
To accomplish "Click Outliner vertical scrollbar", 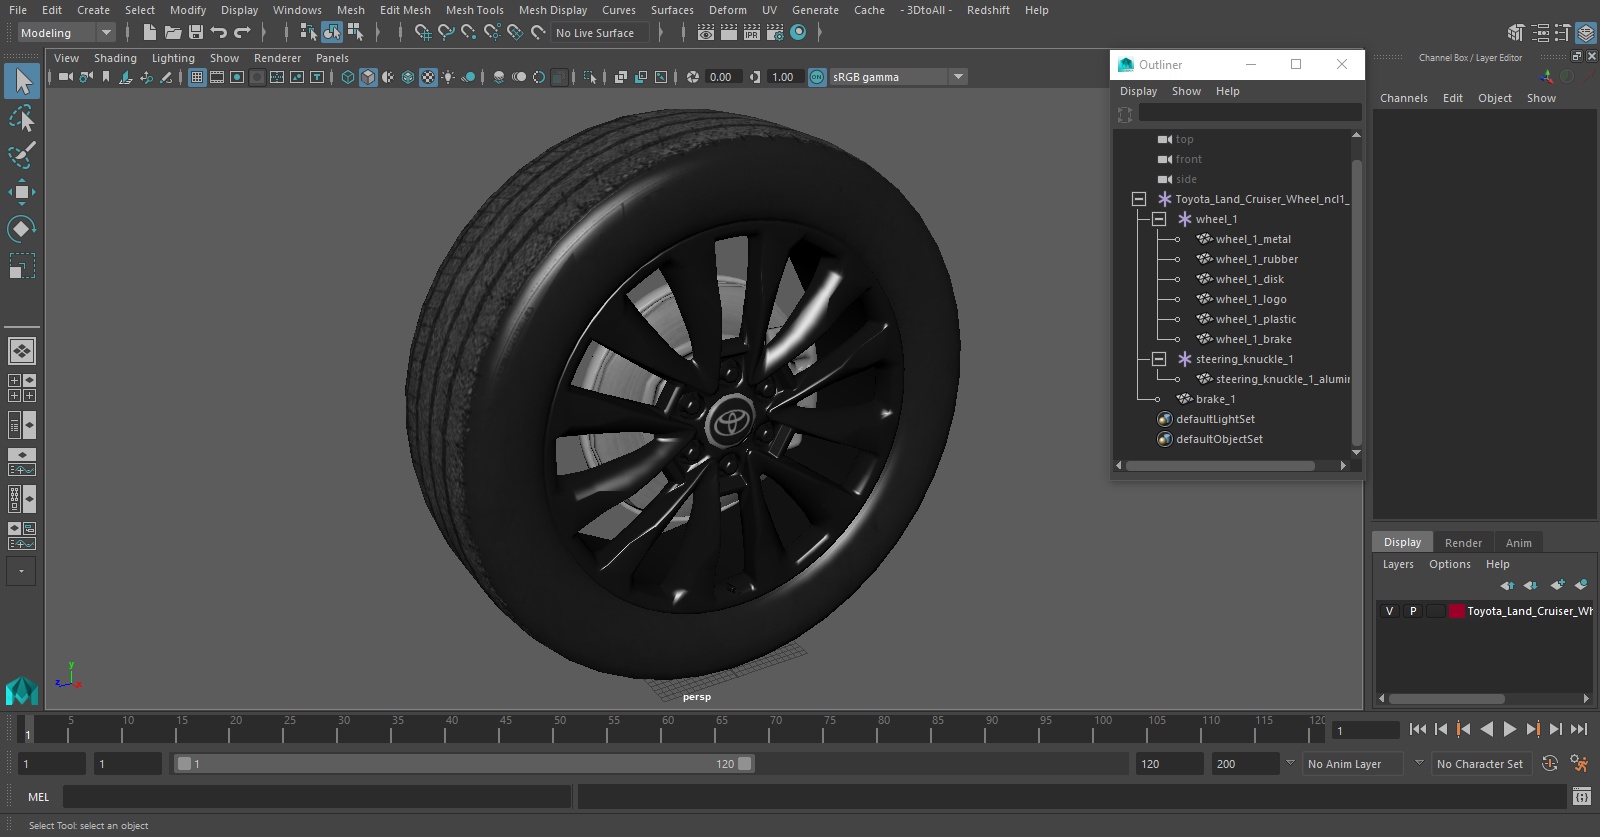I will click(1356, 300).
